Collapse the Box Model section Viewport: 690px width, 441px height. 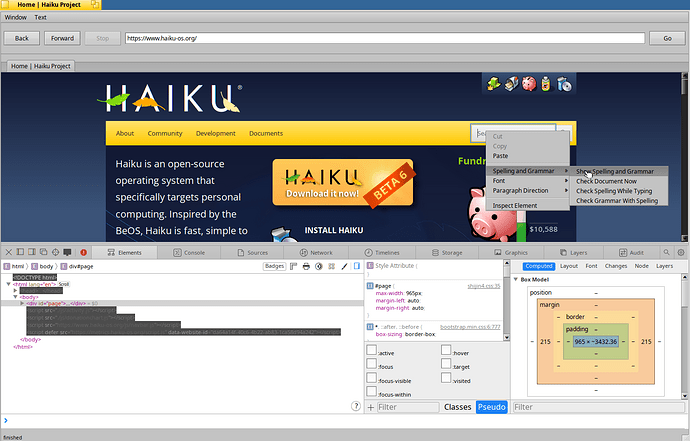pyautogui.click(x=516, y=279)
